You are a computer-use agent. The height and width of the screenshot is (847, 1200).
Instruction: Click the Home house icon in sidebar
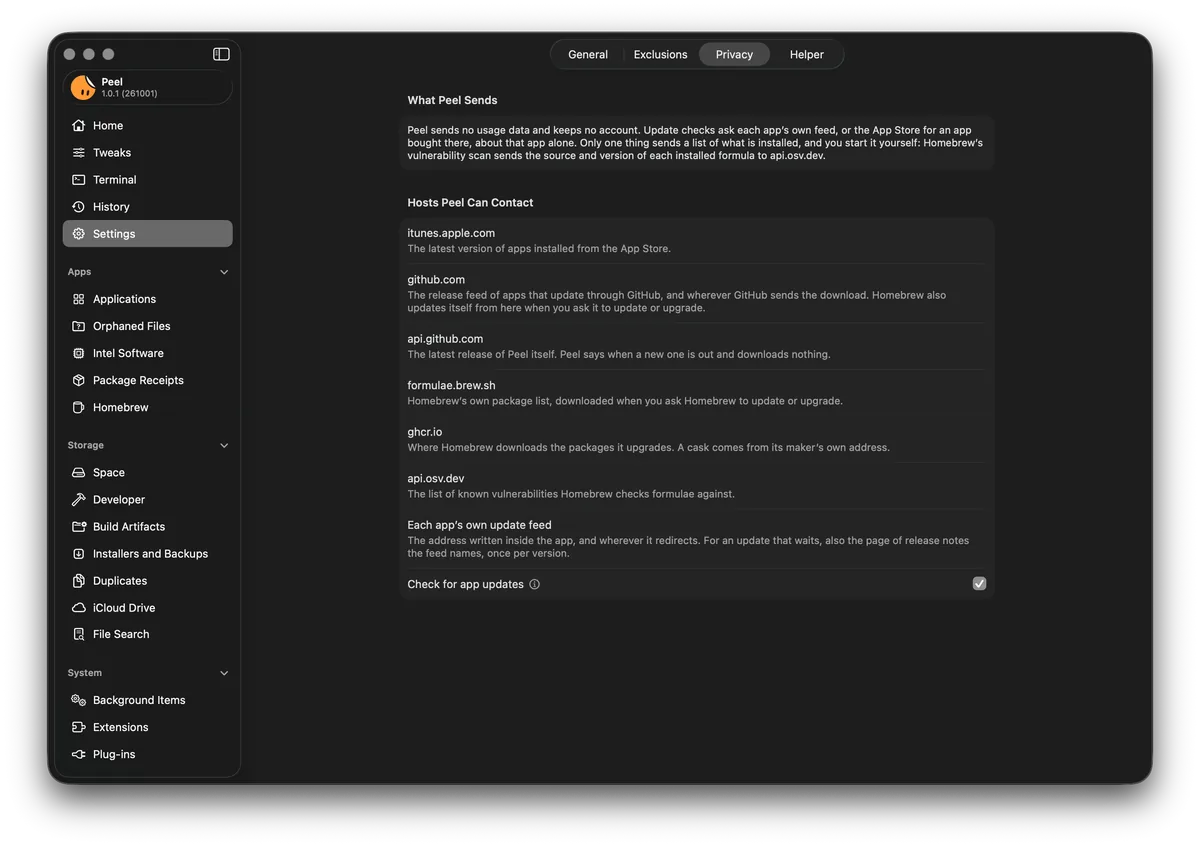[79, 126]
